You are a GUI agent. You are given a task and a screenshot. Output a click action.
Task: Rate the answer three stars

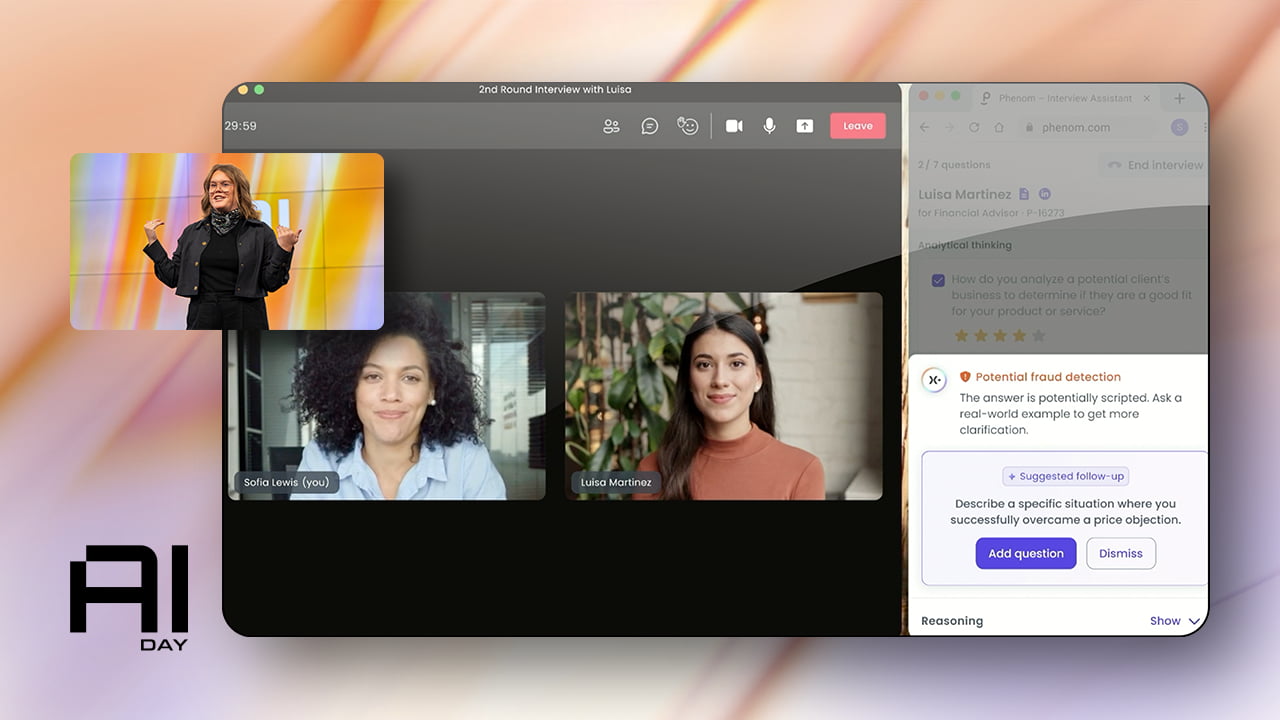coord(1000,336)
